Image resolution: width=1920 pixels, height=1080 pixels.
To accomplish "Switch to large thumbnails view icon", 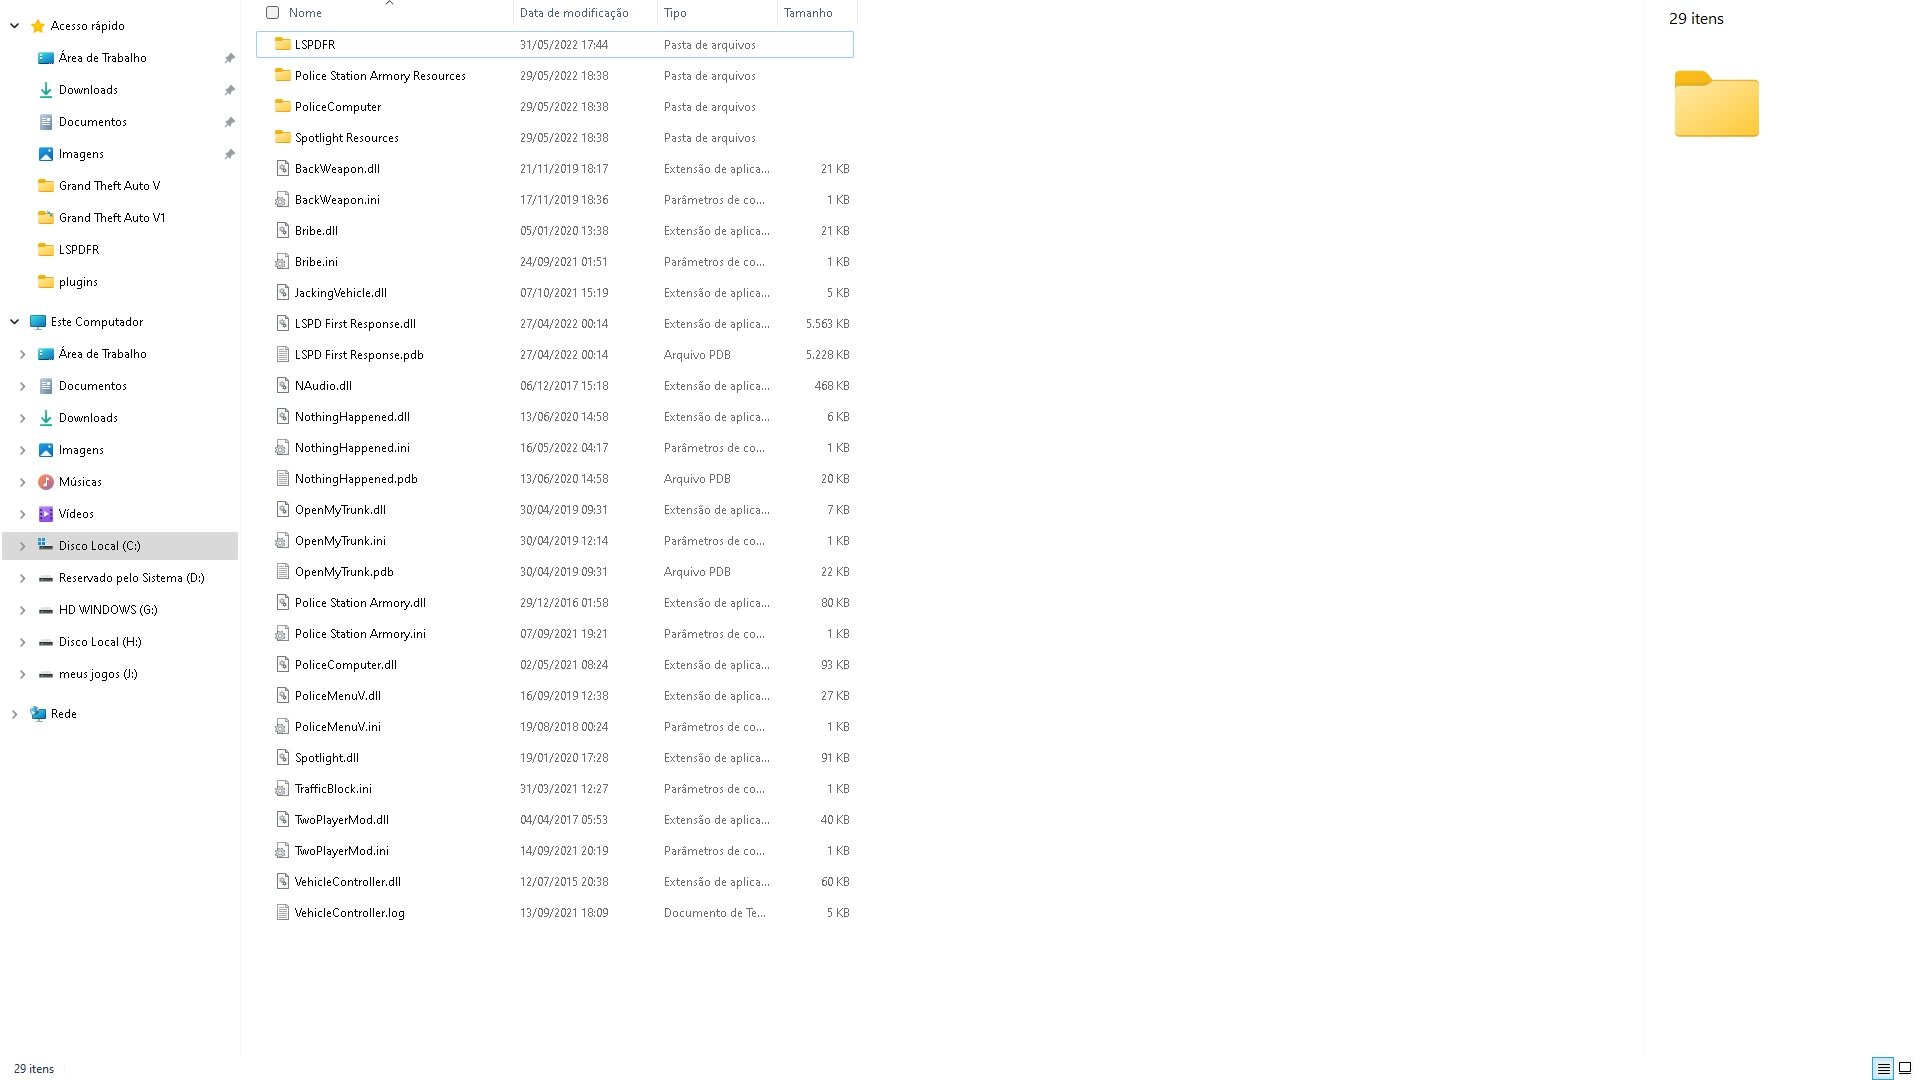I will (1905, 1068).
